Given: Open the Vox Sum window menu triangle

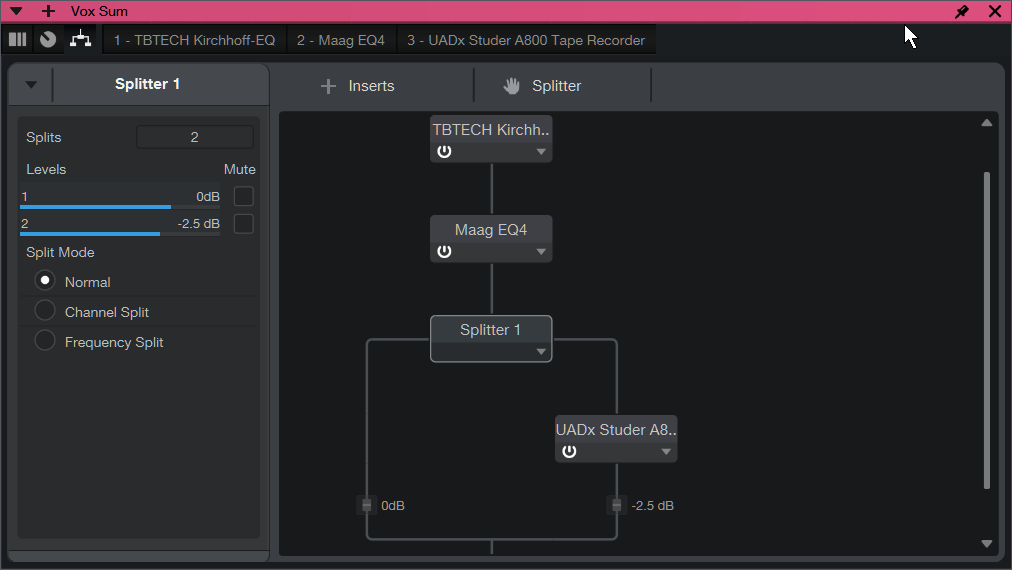Looking at the screenshot, I should [x=16, y=11].
